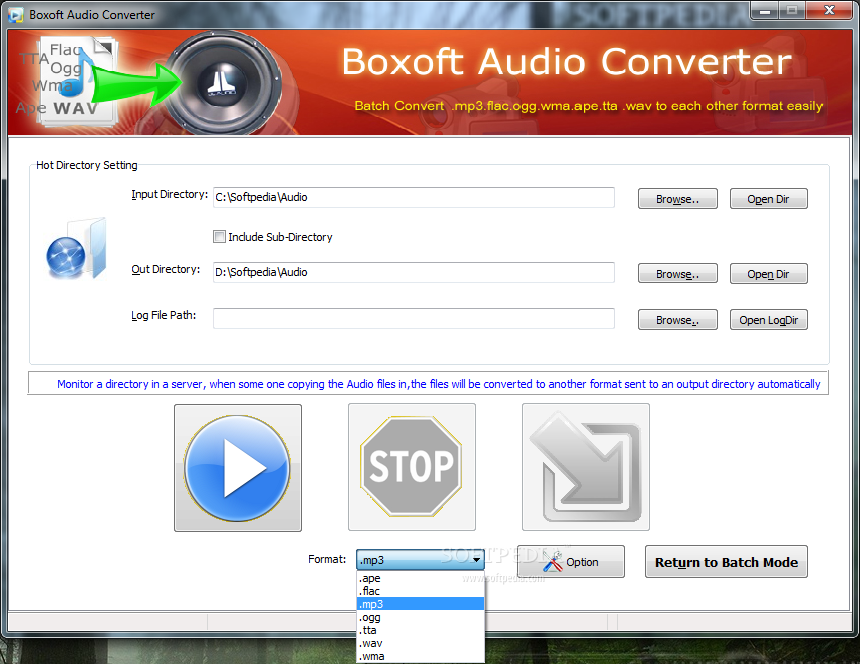Screen dimensions: 860x664
Task: Expand the Format dropdown arrow
Action: point(476,560)
